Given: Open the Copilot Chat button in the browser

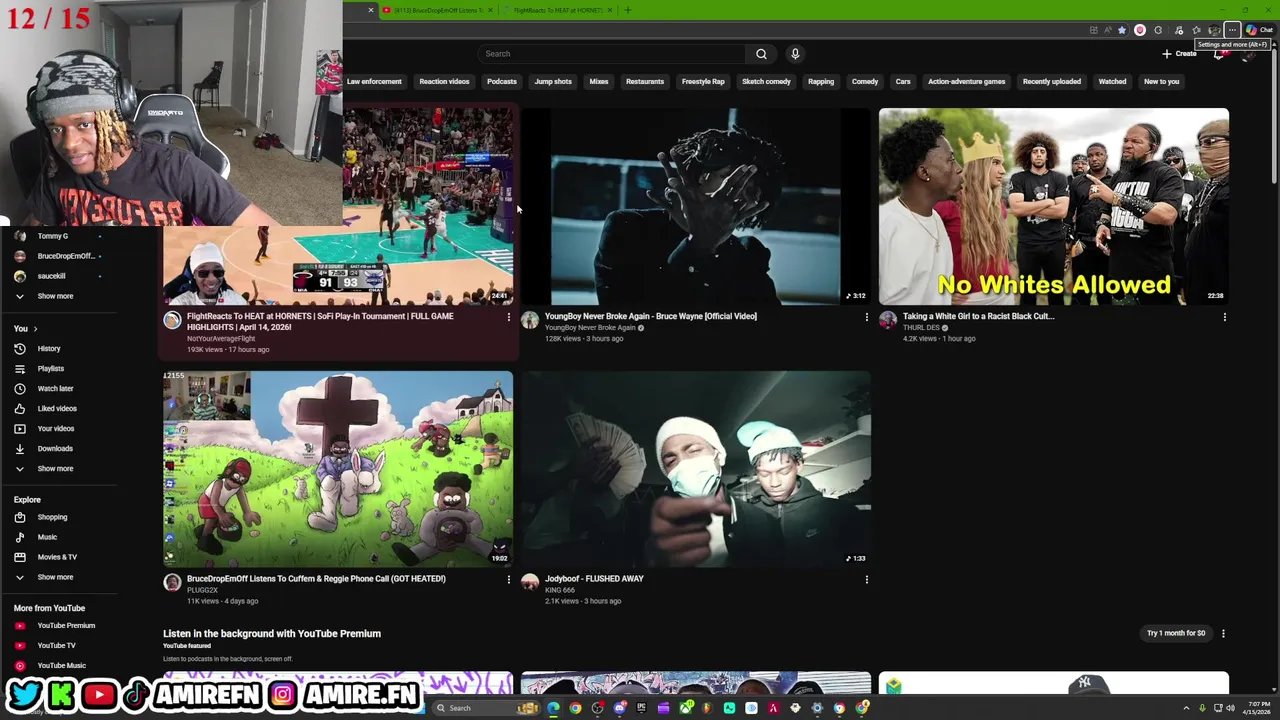Looking at the screenshot, I should click(1259, 30).
